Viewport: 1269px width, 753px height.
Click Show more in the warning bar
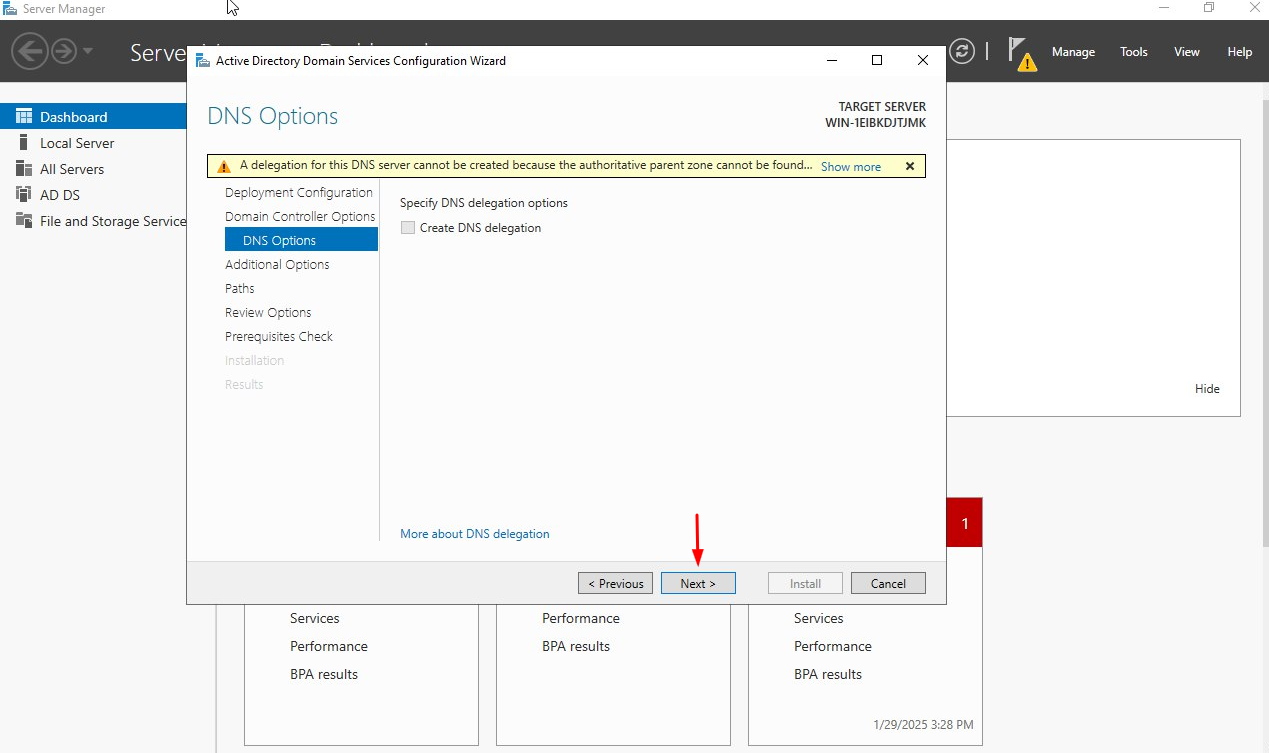(x=851, y=167)
